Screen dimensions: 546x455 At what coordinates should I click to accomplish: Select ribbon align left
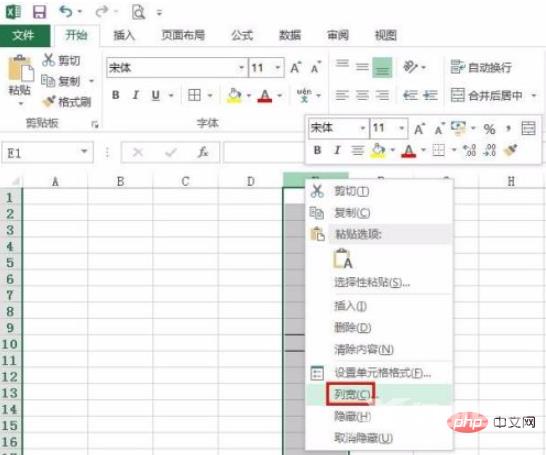[342, 95]
